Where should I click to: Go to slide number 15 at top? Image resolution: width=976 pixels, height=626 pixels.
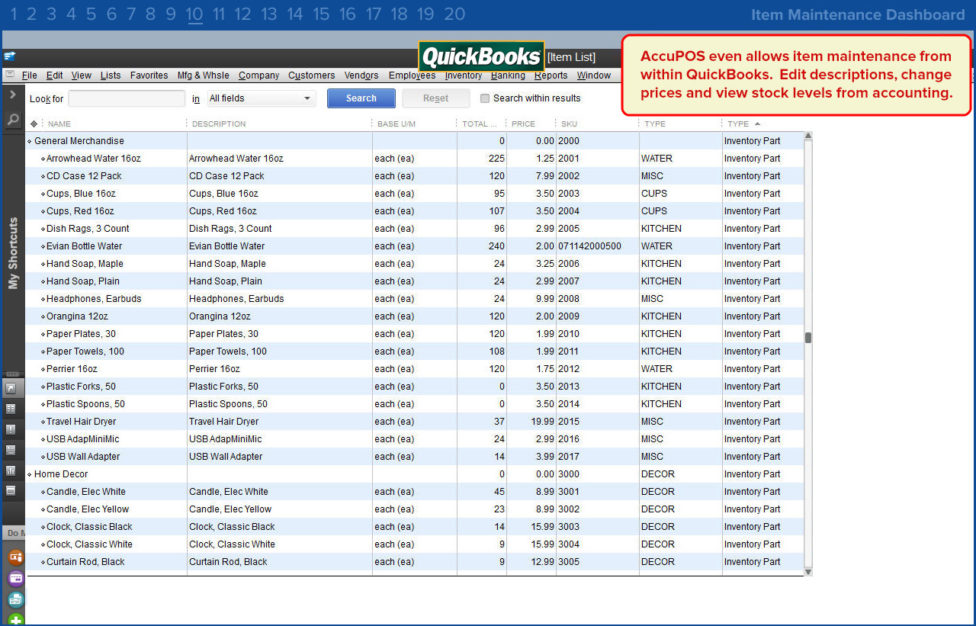tap(321, 14)
